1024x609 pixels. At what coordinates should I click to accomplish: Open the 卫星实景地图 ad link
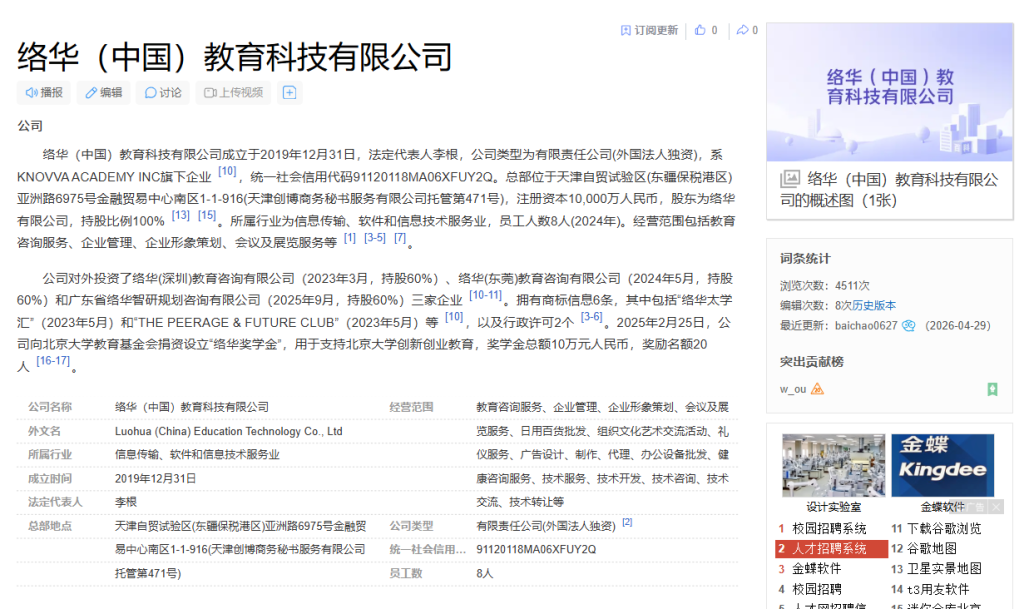[944, 569]
